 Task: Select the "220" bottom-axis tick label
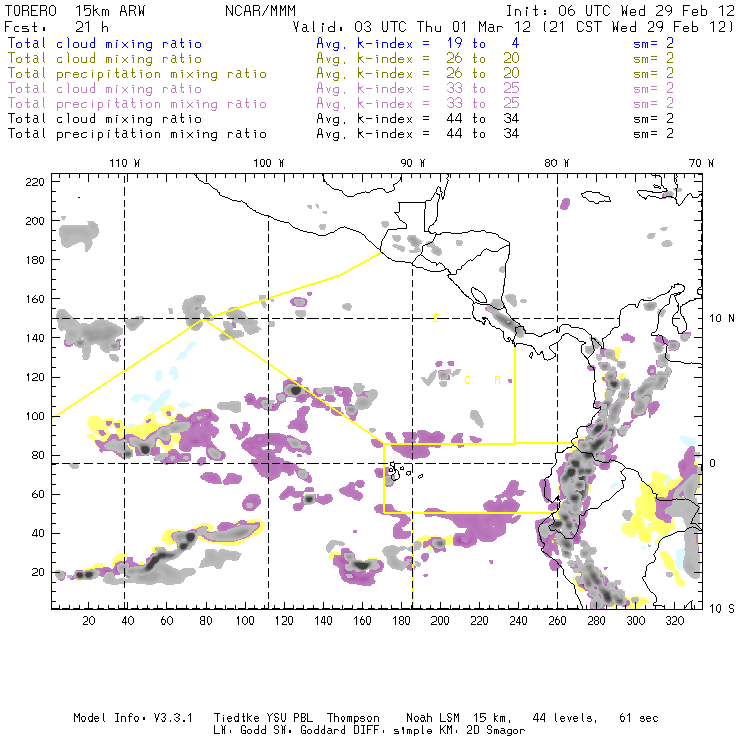(x=479, y=621)
